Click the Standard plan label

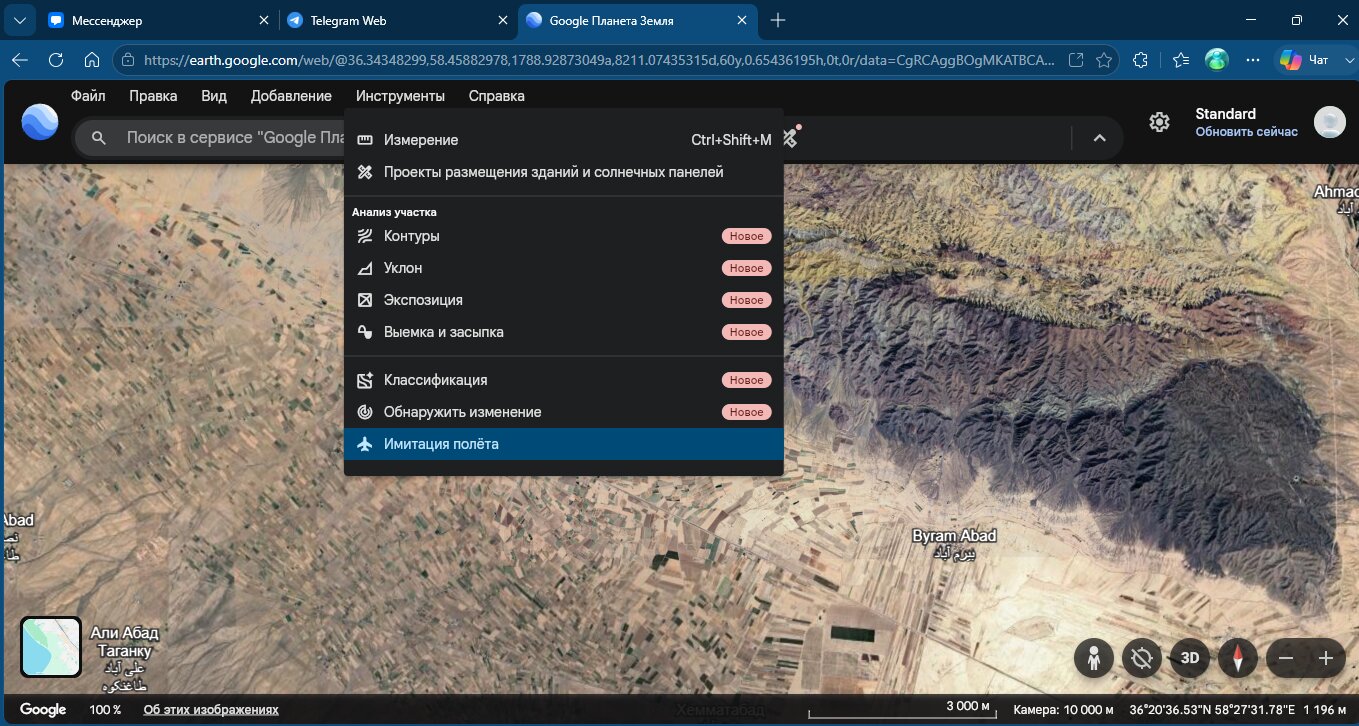pos(1225,114)
